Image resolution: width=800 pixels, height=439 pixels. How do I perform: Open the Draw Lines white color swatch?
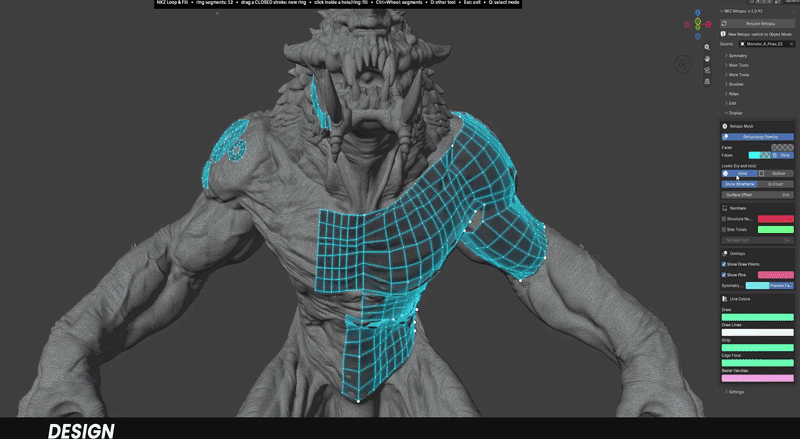(758, 332)
